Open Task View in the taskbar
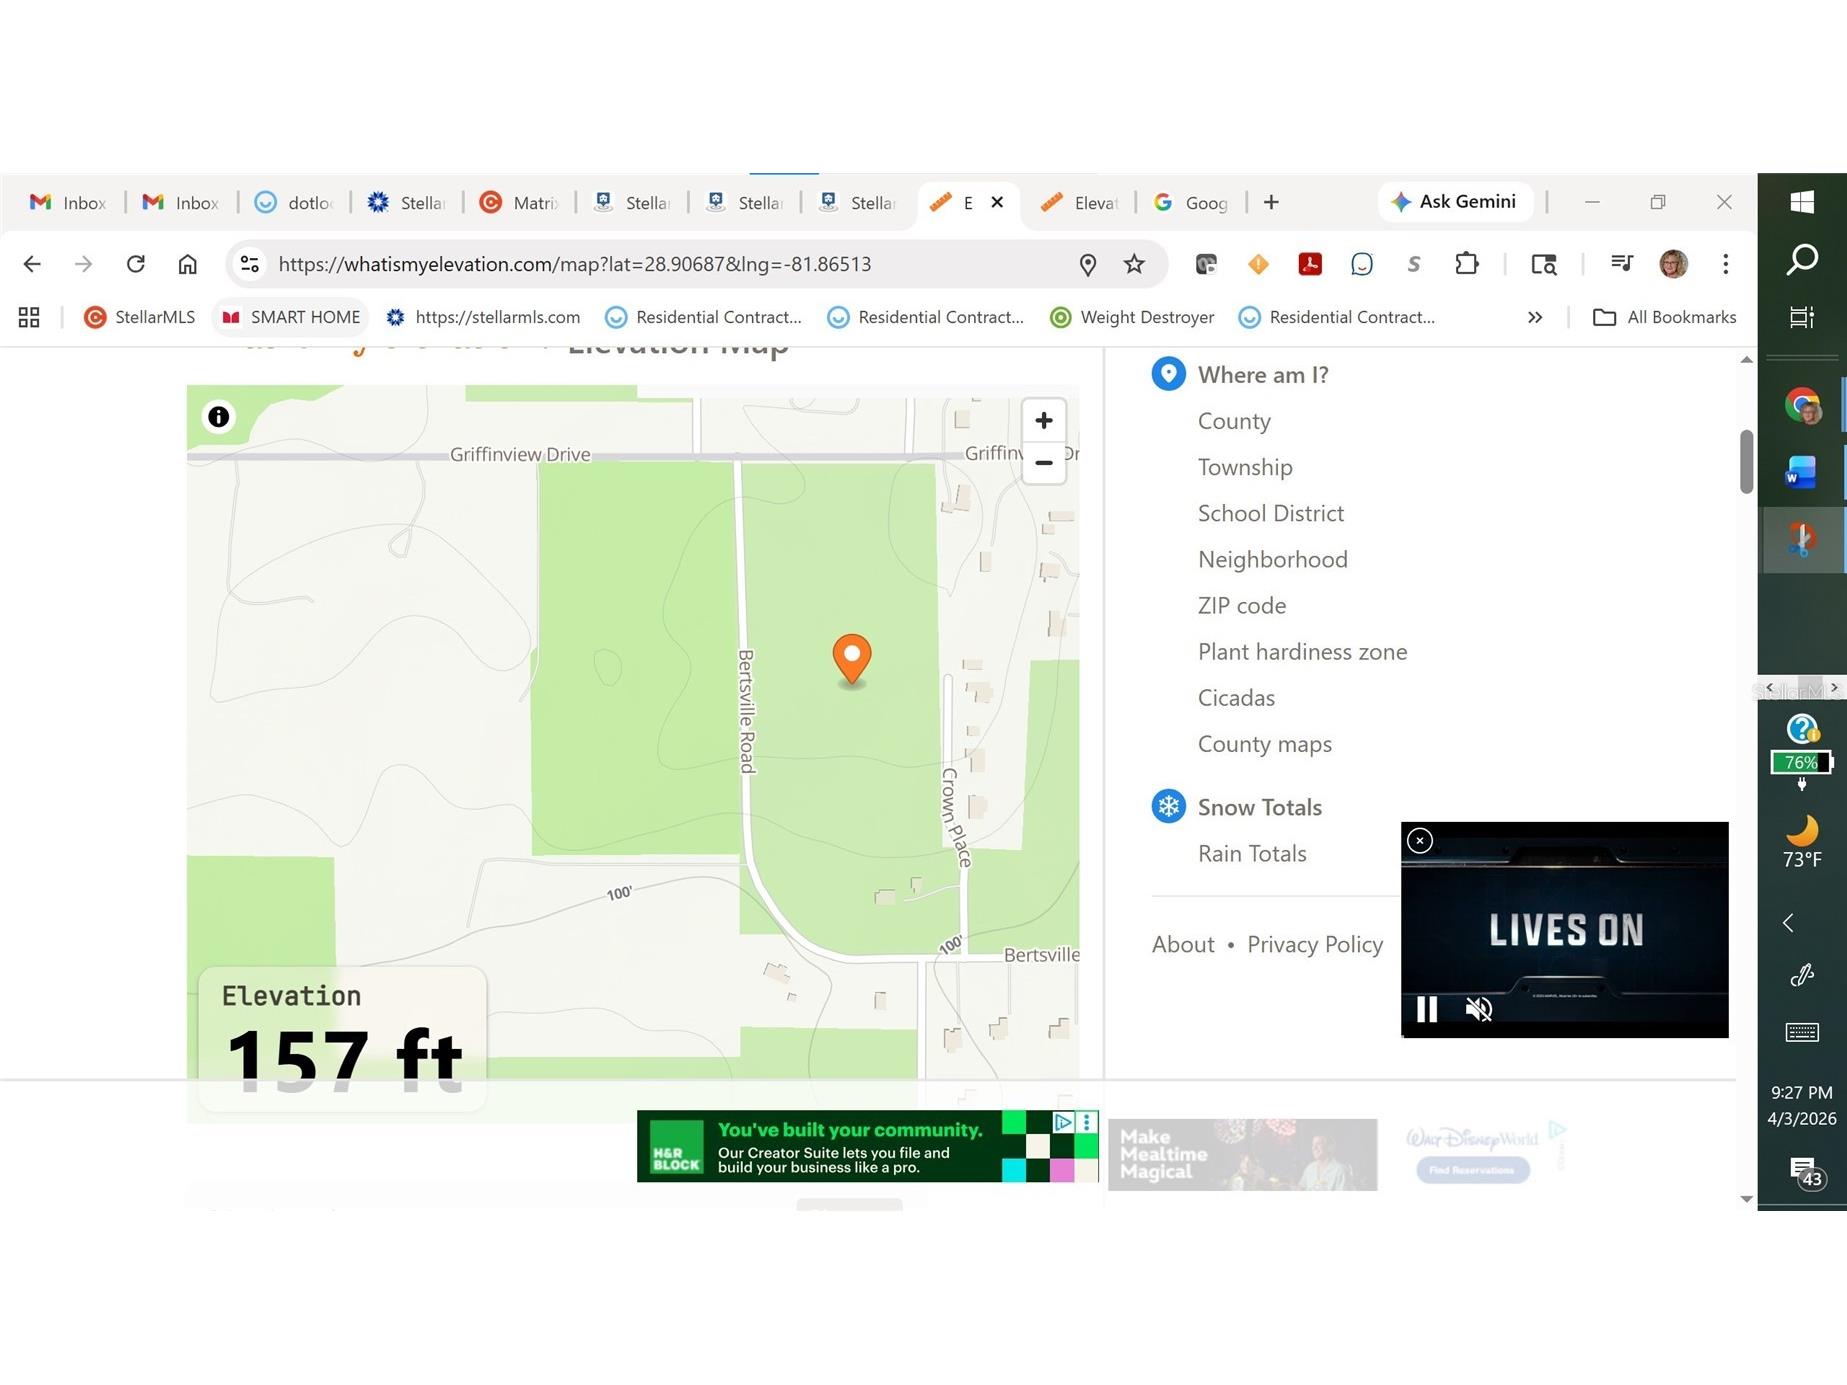Viewport: 1847px width, 1385px height. coord(1802,317)
